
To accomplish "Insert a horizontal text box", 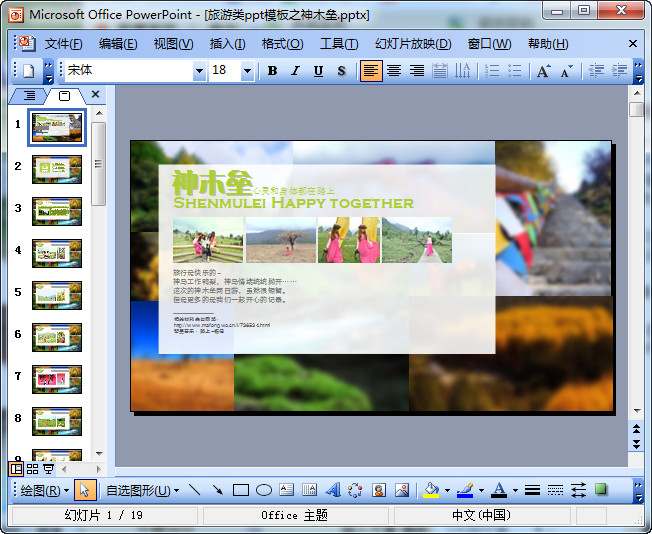I will pos(286,490).
